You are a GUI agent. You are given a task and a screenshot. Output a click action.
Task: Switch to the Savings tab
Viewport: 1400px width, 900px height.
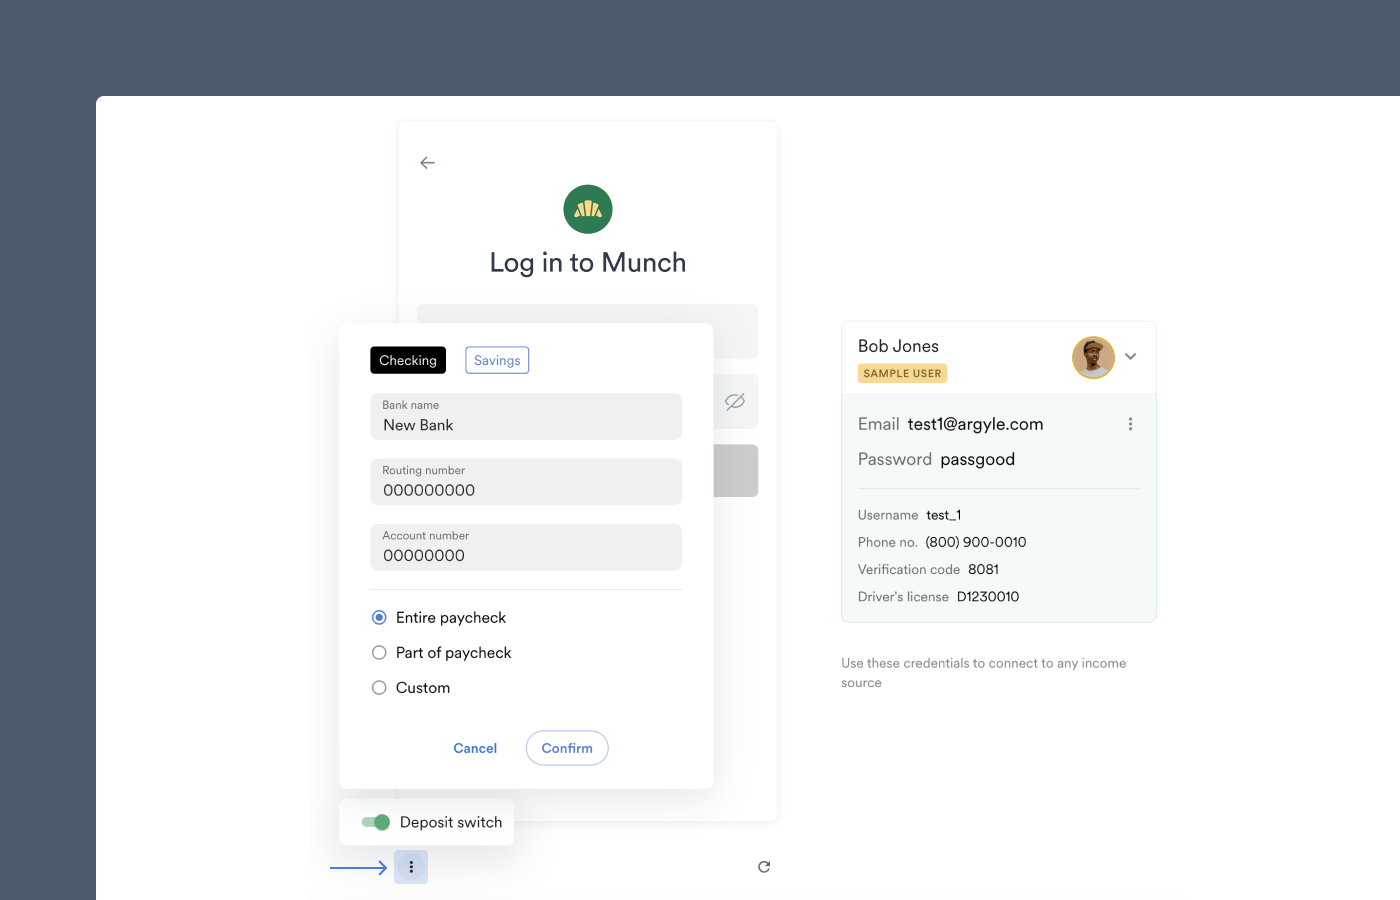[497, 360]
